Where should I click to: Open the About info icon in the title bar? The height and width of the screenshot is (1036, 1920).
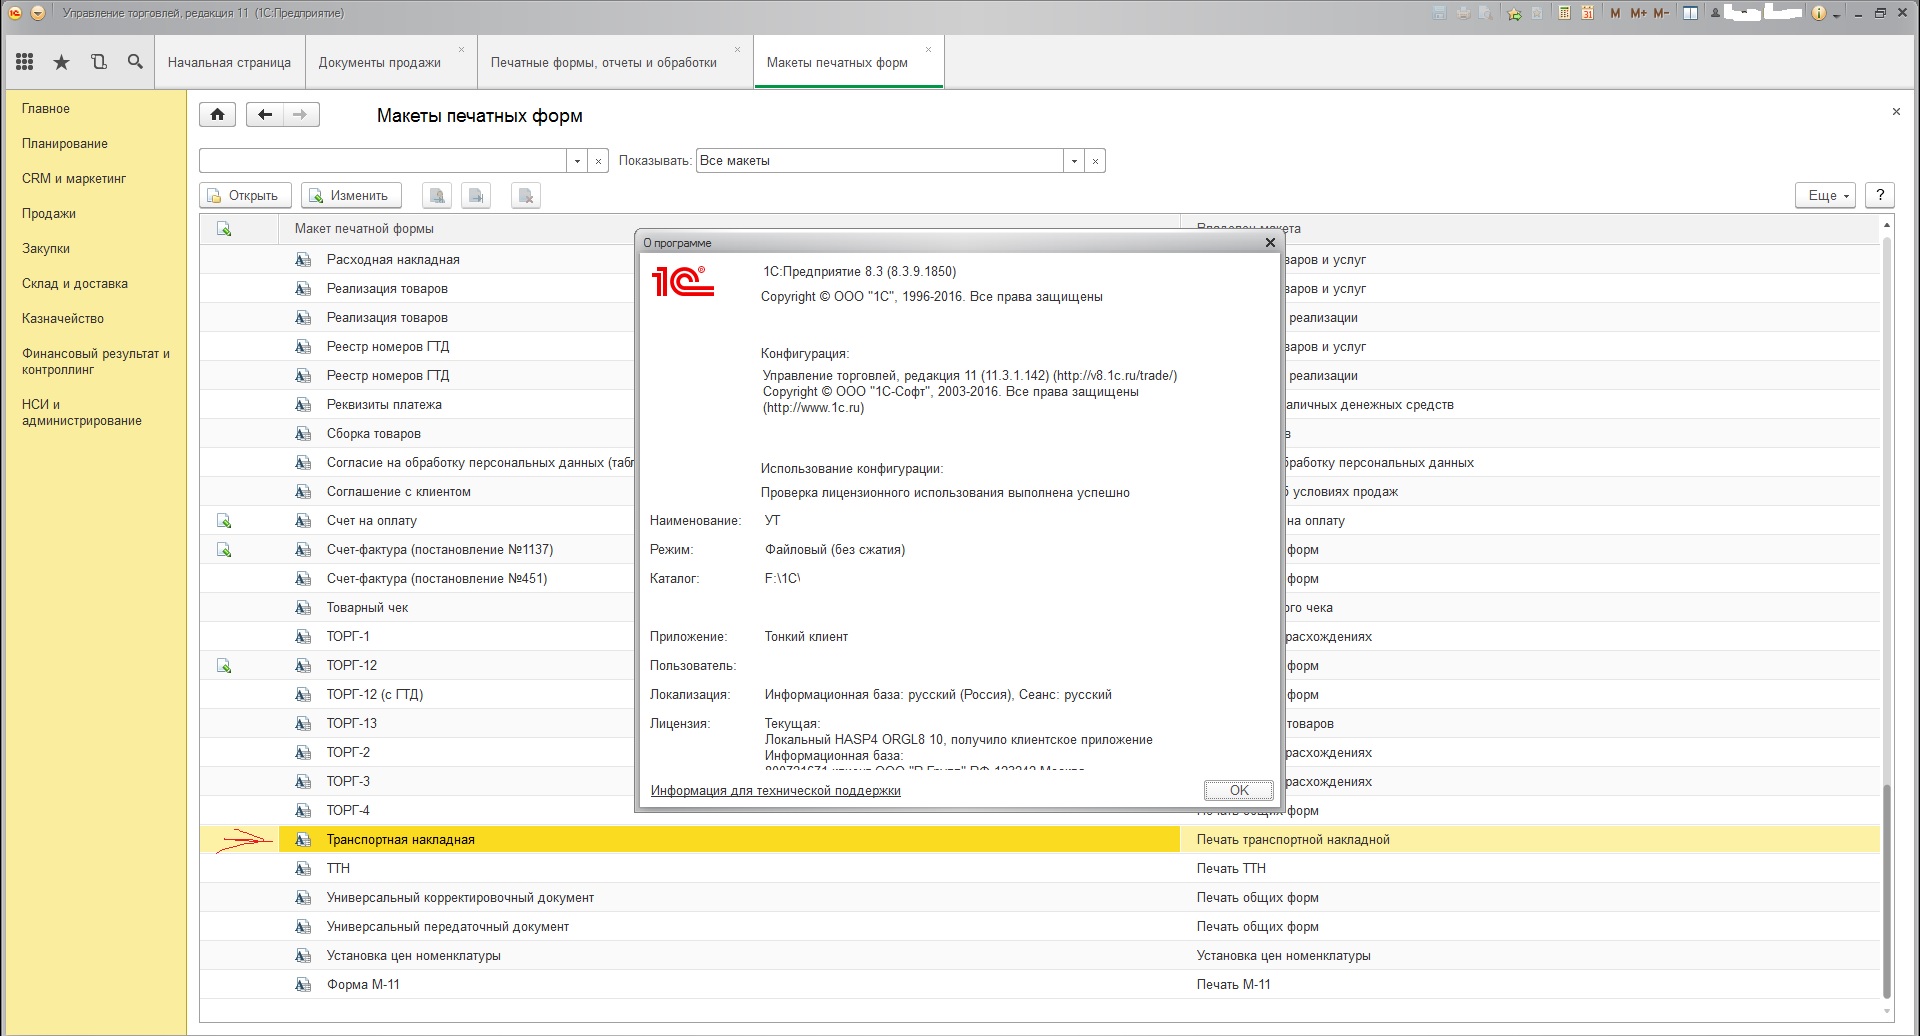coord(1819,13)
